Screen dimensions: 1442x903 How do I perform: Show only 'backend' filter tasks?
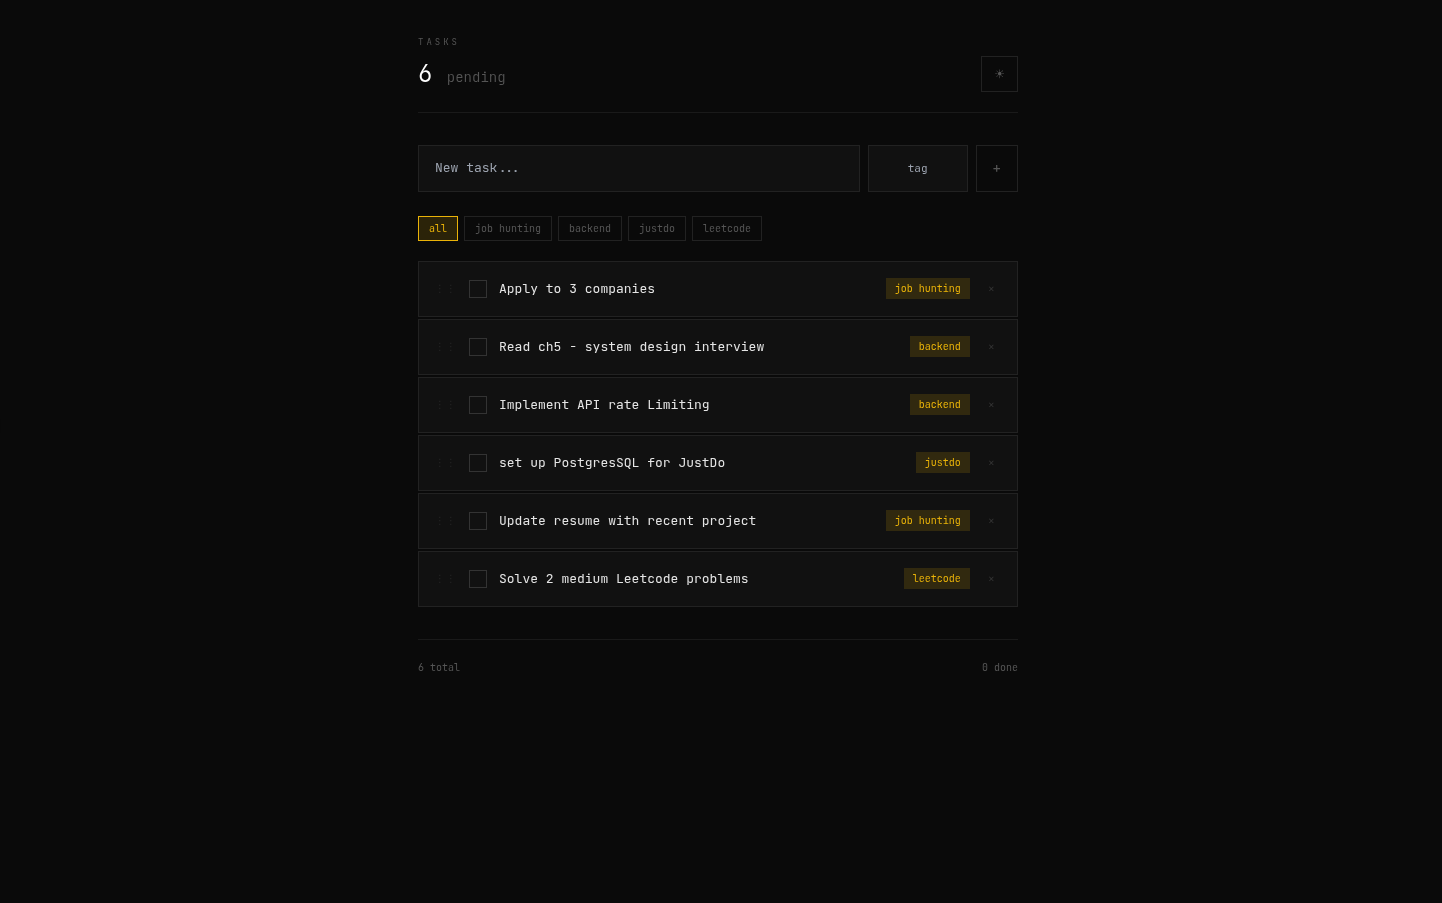click(x=589, y=229)
